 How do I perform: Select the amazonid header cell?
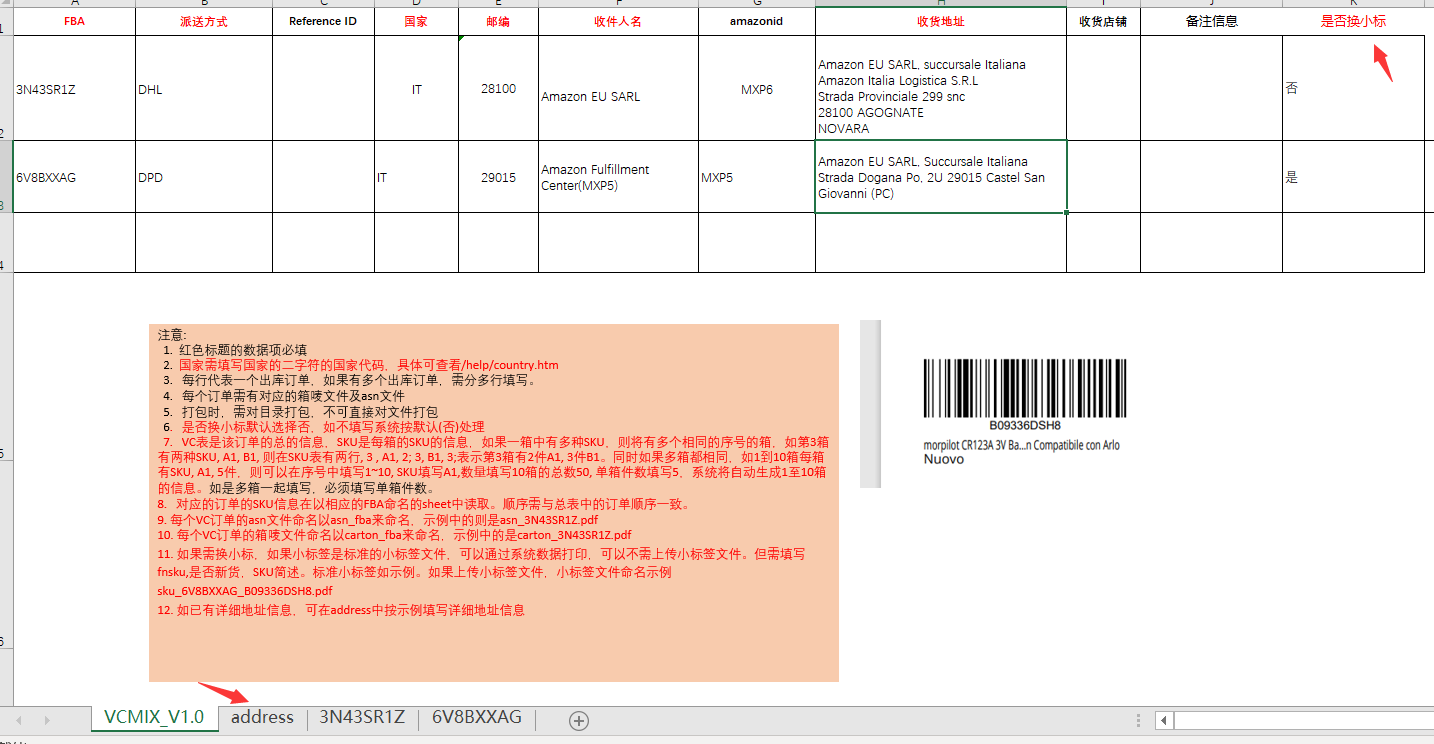pyautogui.click(x=757, y=21)
